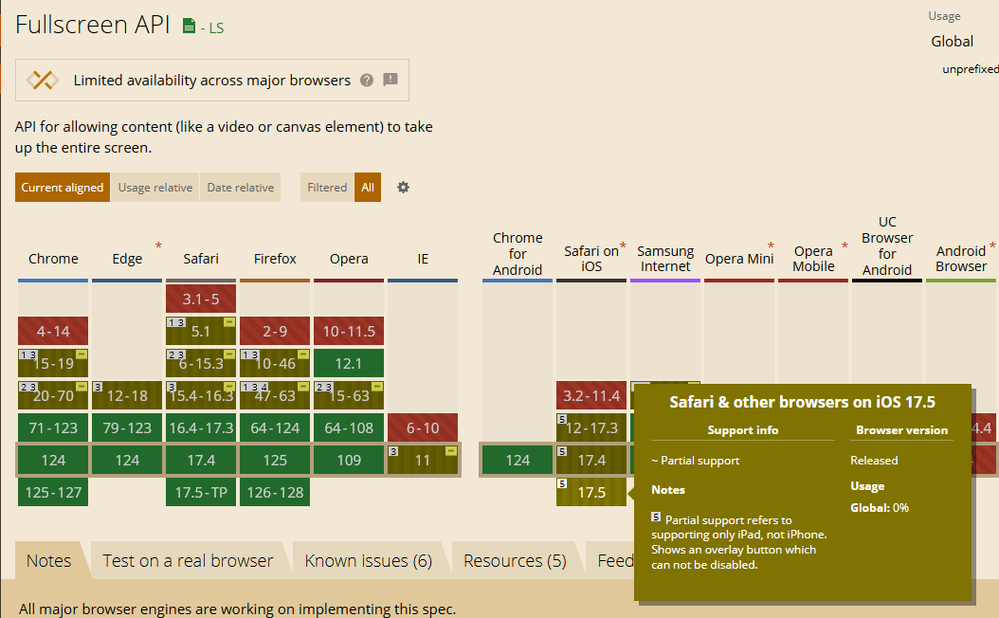The height and width of the screenshot is (618, 999).
Task: Select Safari 5.1 cell
Action: tap(201, 331)
